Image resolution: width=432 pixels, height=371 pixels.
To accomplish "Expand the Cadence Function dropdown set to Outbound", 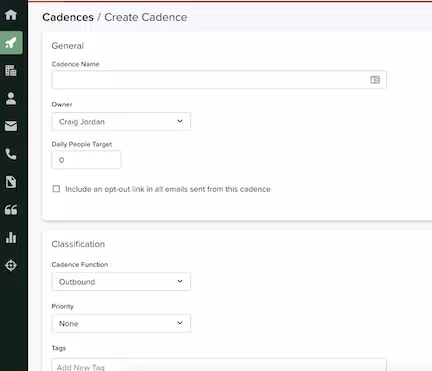I will click(x=121, y=282).
